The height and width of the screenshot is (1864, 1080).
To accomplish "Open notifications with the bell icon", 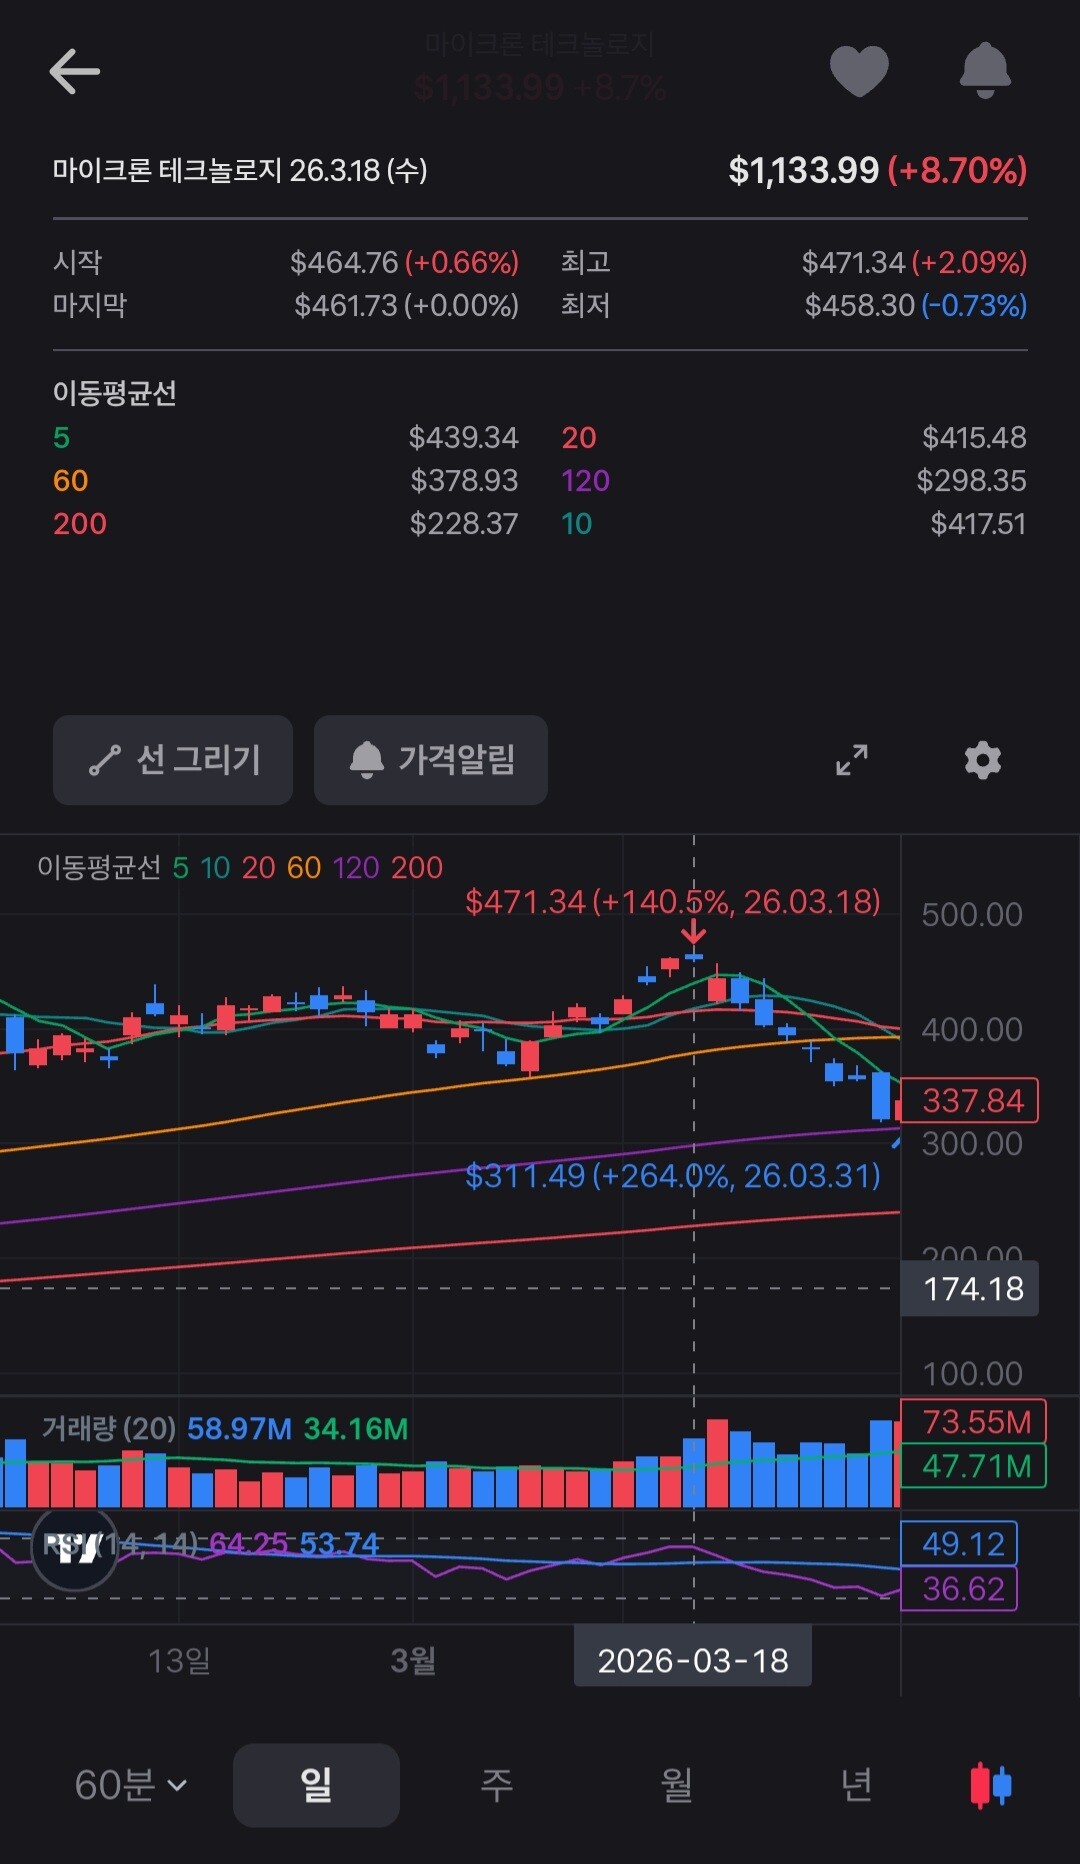I will [x=985, y=71].
